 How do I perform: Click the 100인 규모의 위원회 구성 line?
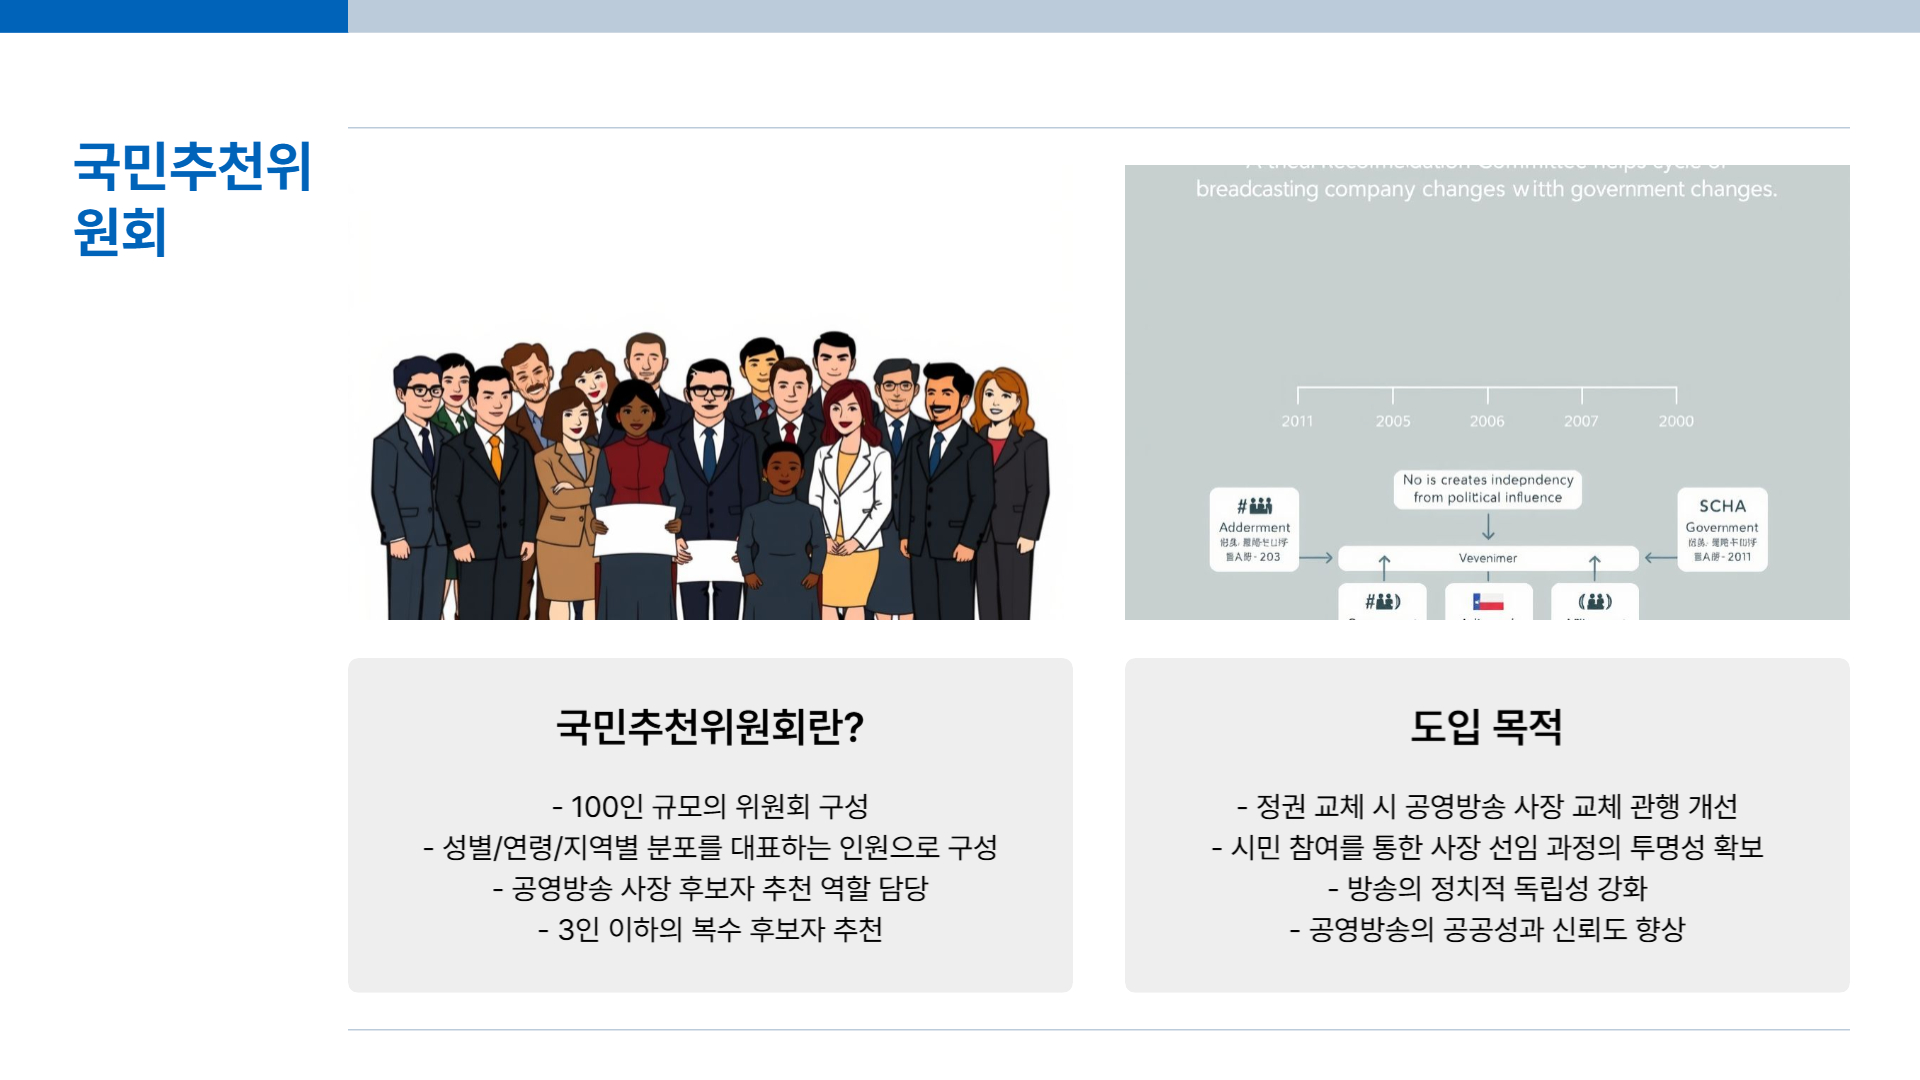pos(710,806)
